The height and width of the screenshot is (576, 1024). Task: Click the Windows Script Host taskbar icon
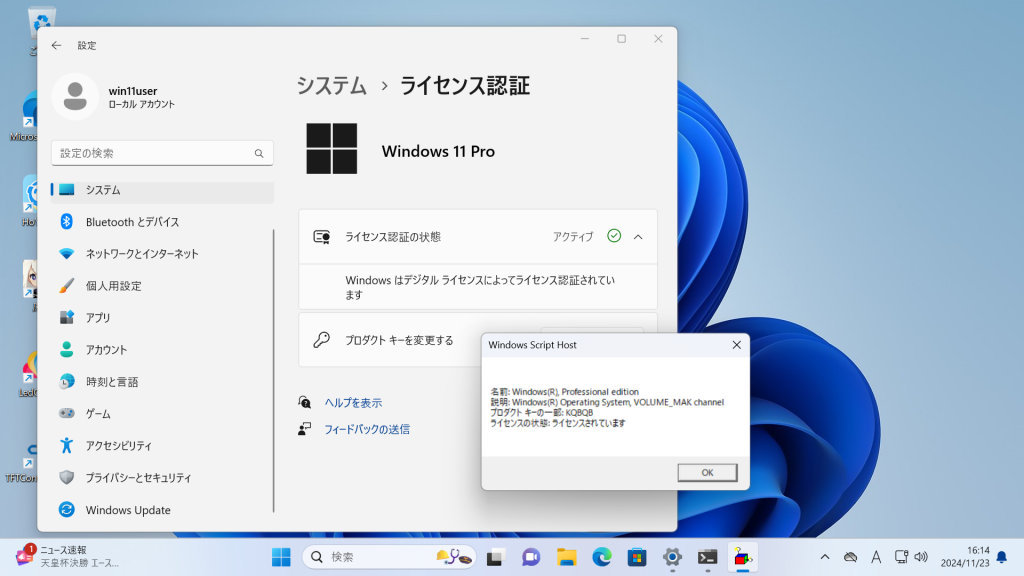pos(743,557)
